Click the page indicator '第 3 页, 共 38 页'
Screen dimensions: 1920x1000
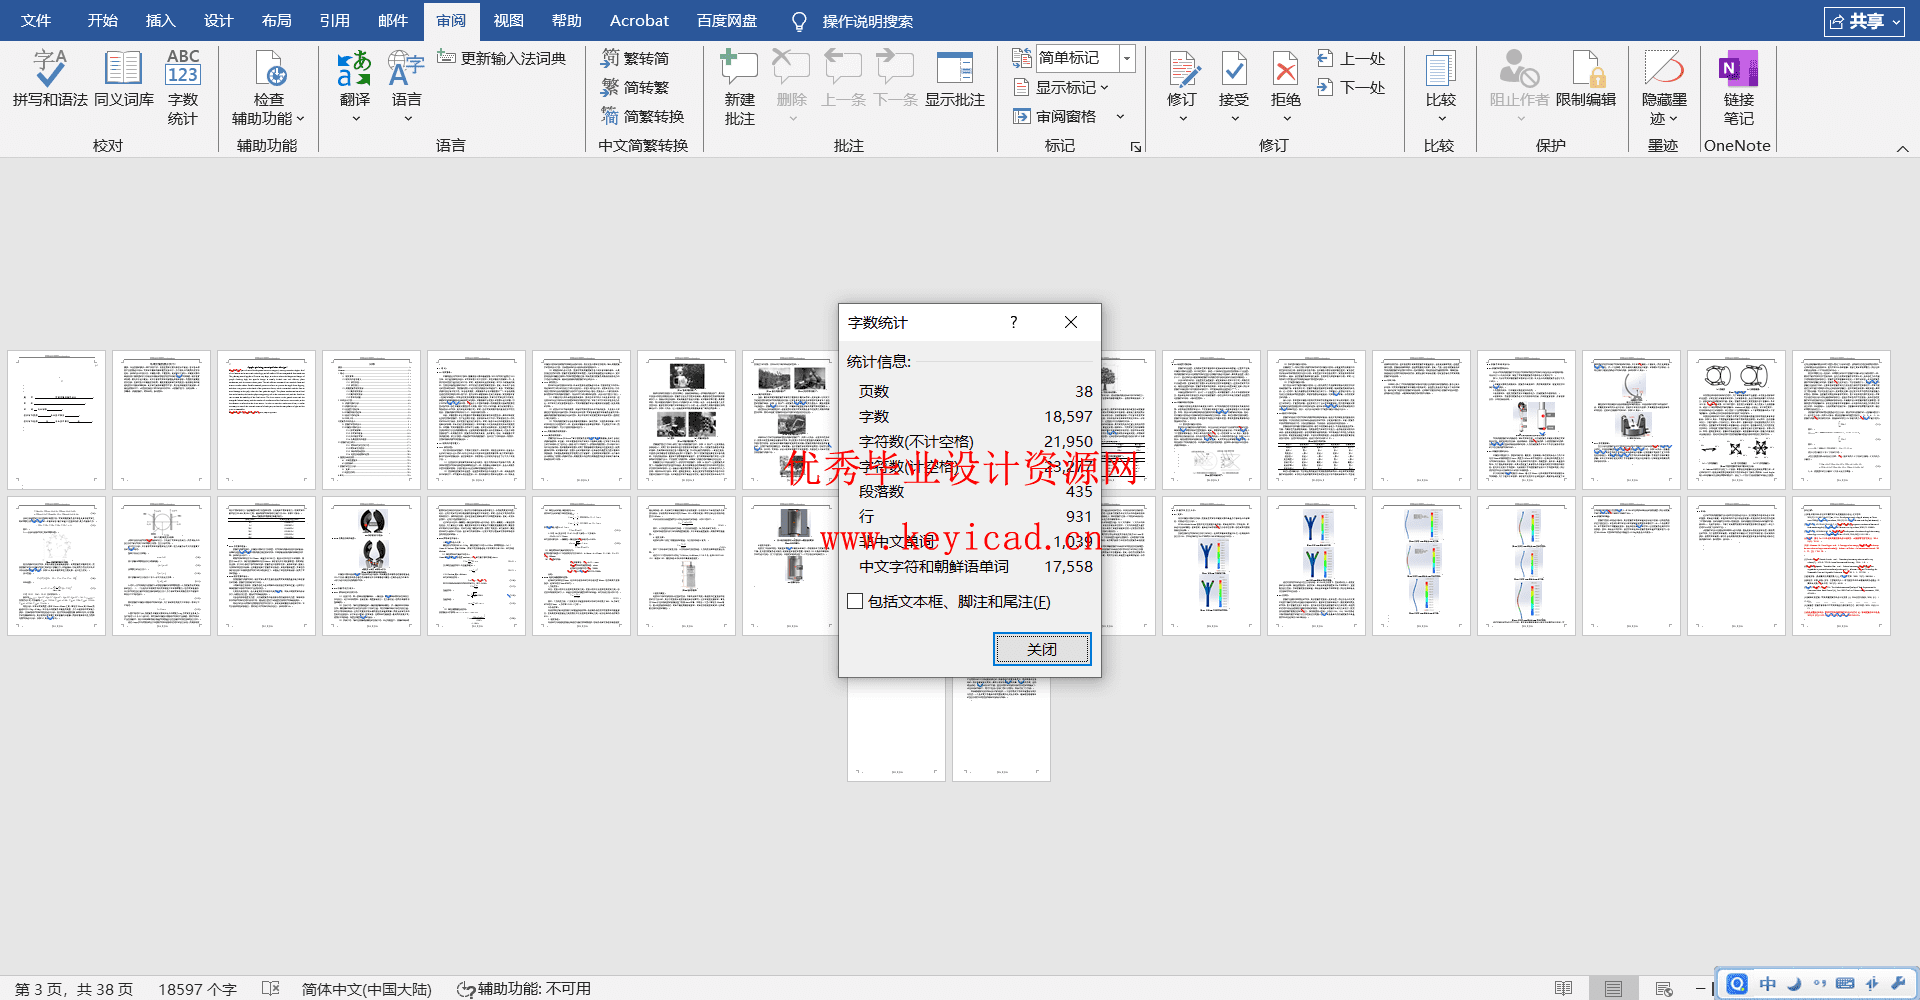click(x=74, y=988)
